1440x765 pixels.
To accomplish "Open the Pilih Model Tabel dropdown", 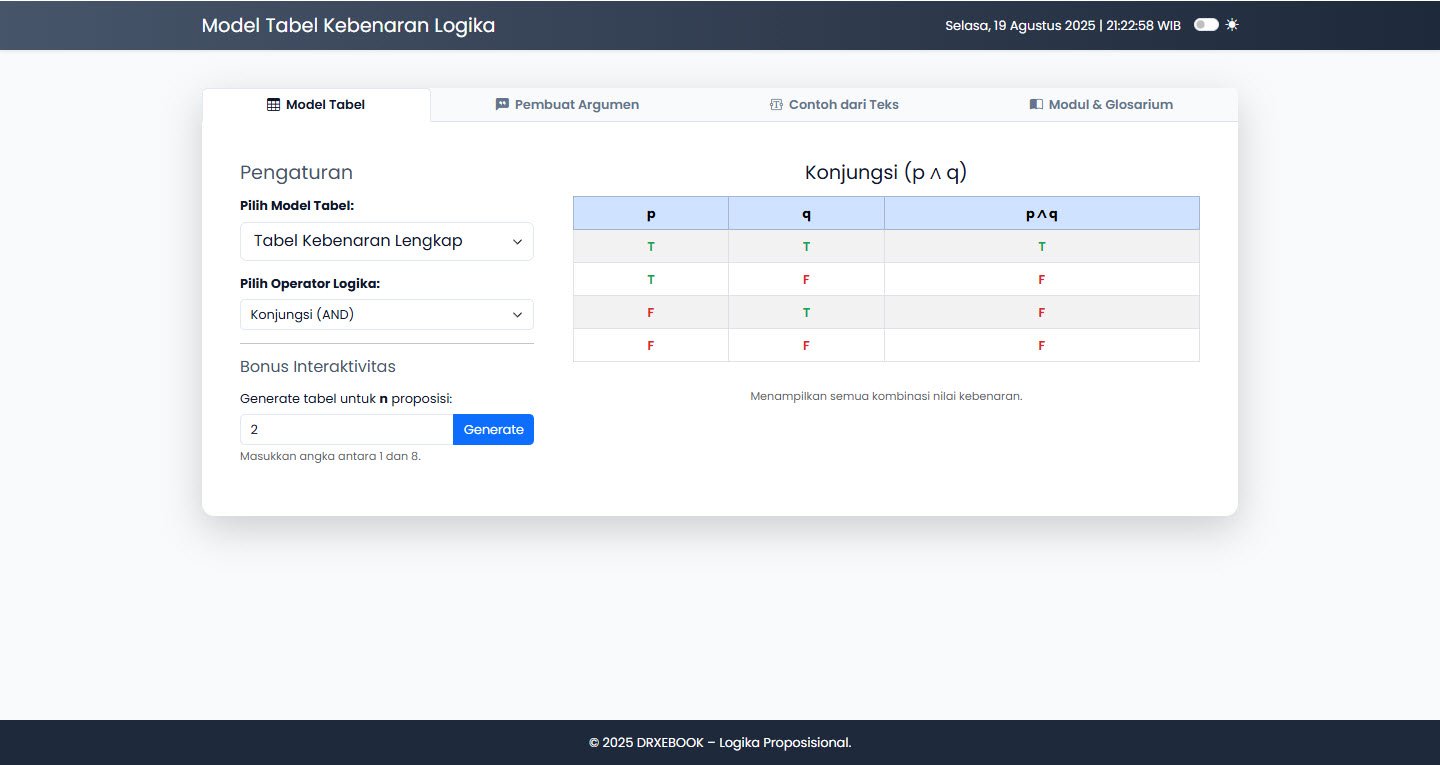I will 387,241.
